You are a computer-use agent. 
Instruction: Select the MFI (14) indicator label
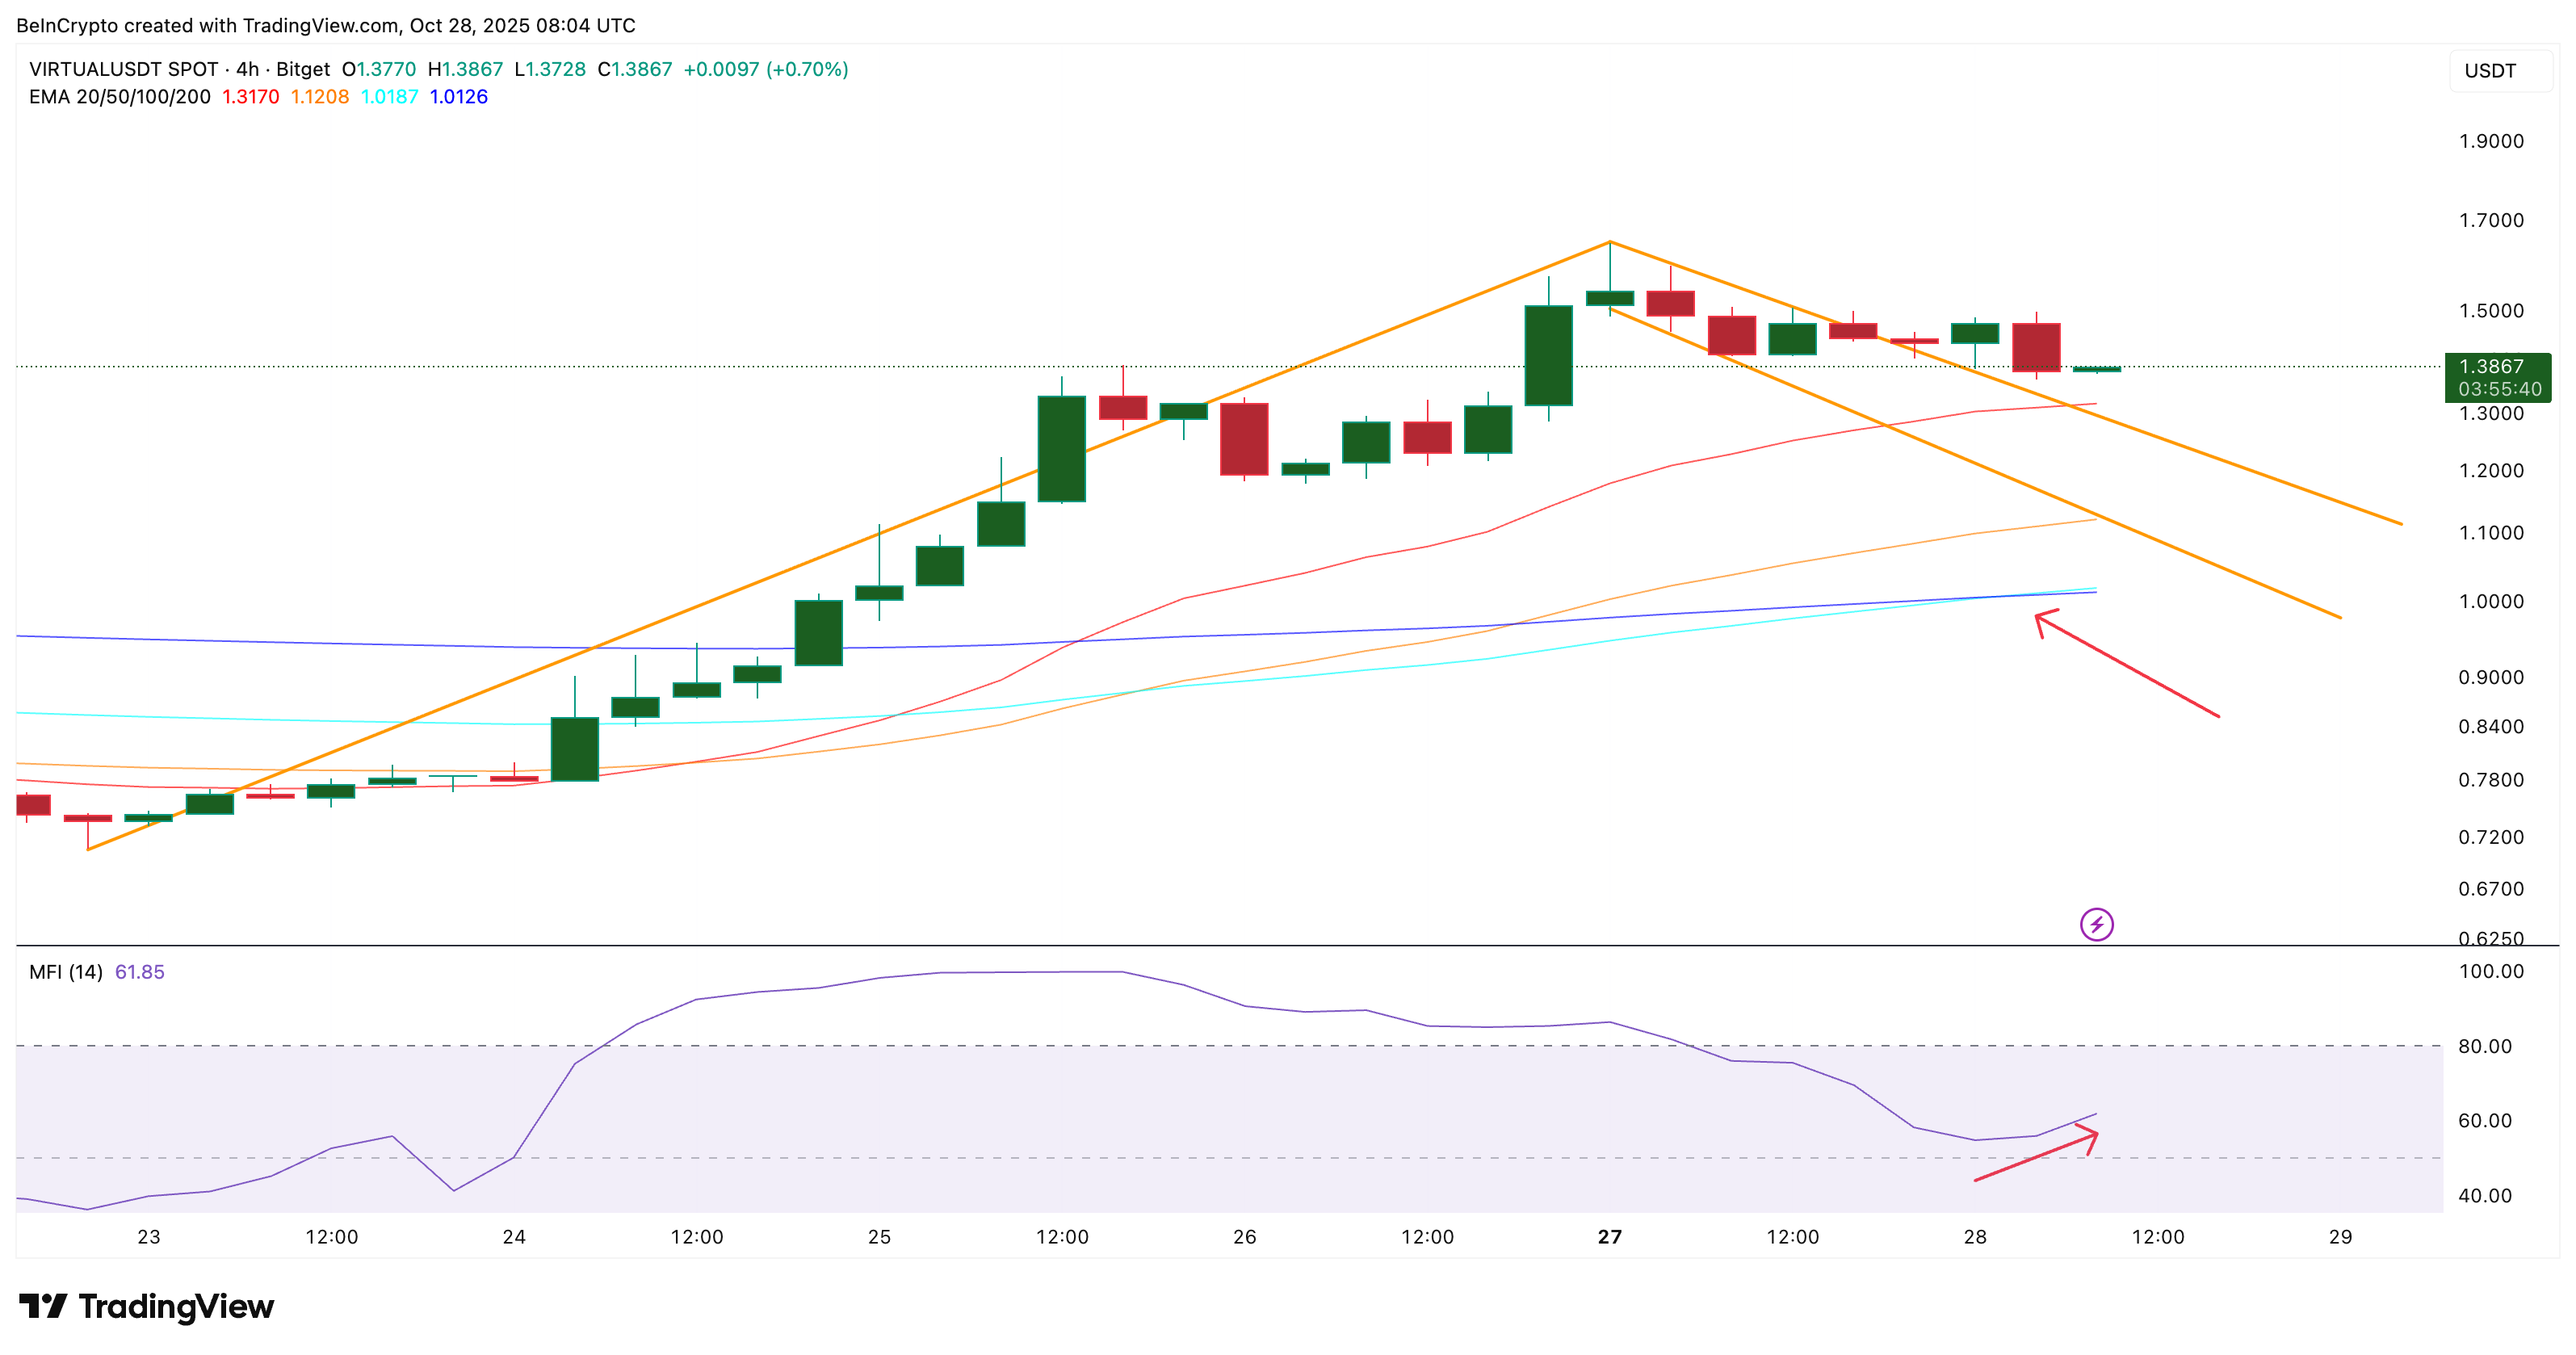pos(66,972)
